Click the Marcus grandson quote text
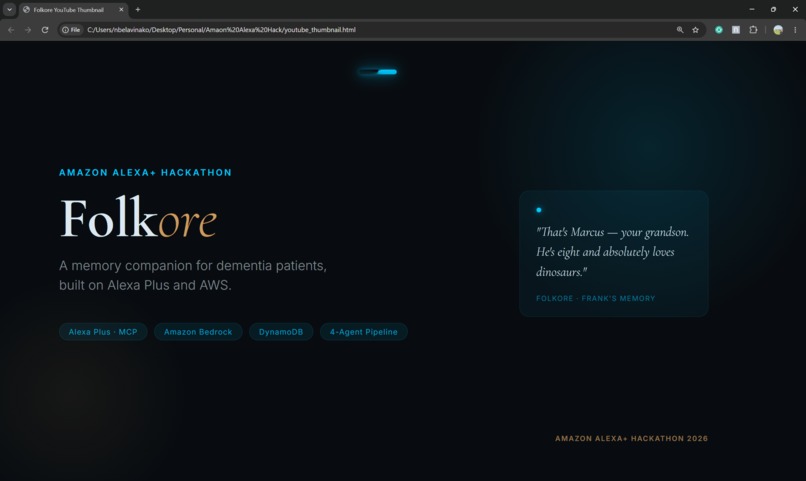 pos(612,252)
